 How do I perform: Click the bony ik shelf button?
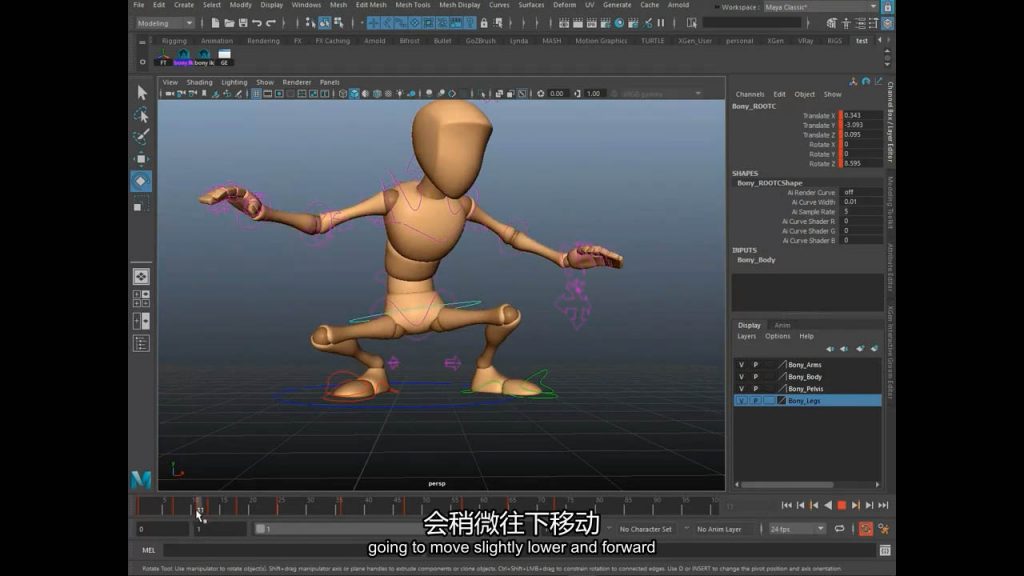coord(204,57)
